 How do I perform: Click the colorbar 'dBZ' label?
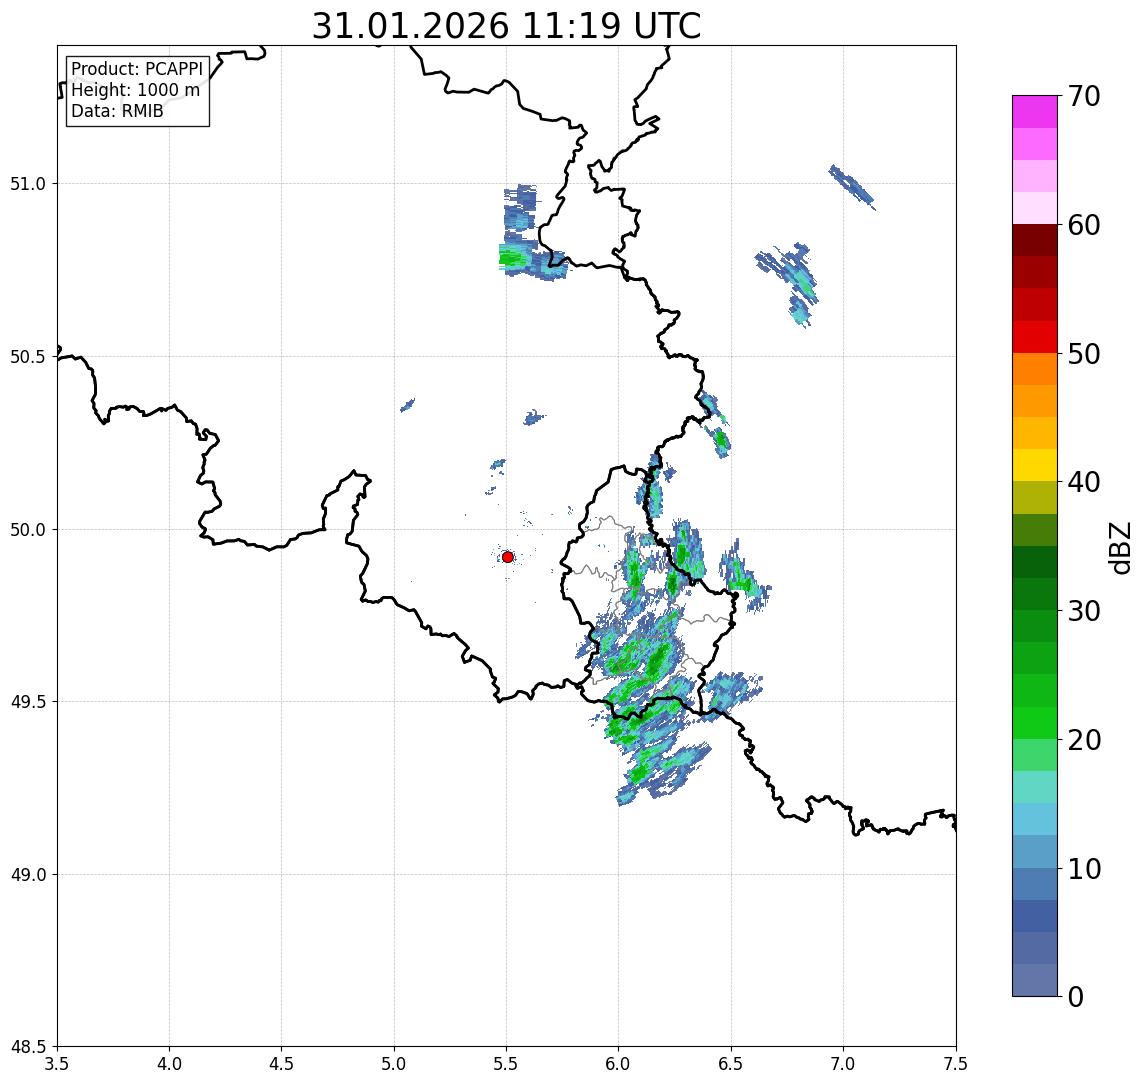tap(1119, 548)
